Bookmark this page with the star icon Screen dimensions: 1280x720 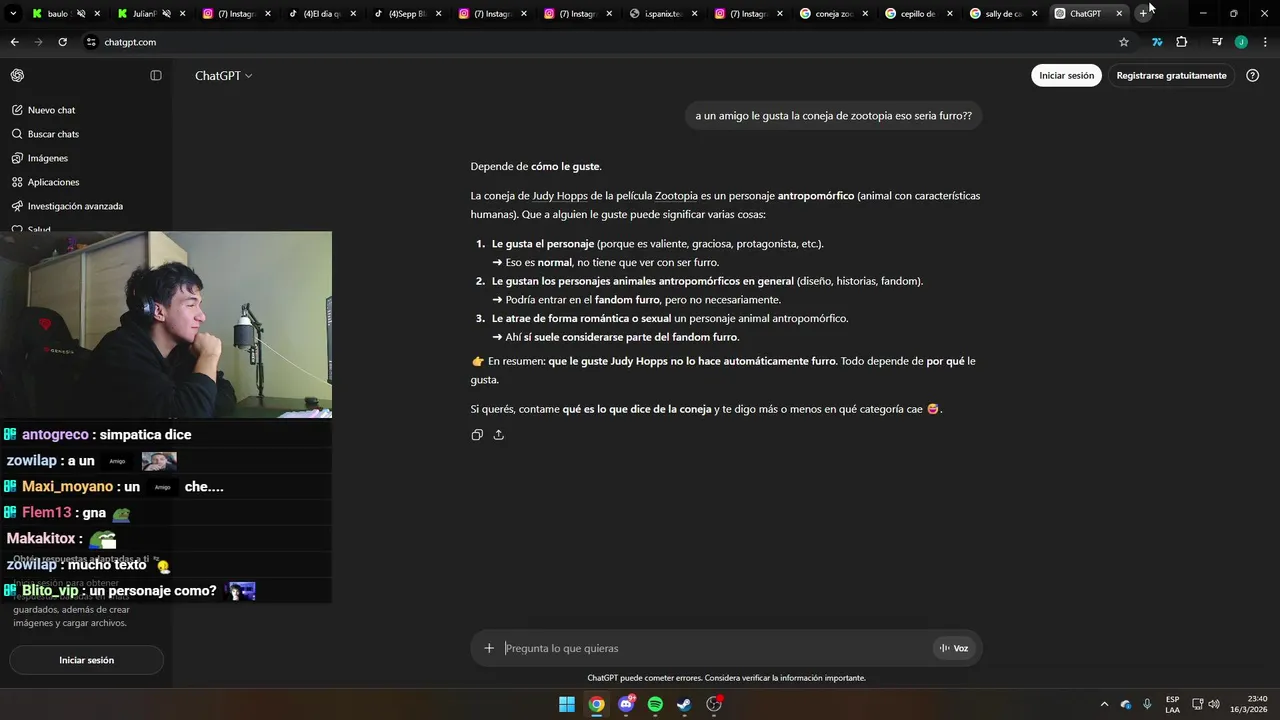click(x=1124, y=42)
